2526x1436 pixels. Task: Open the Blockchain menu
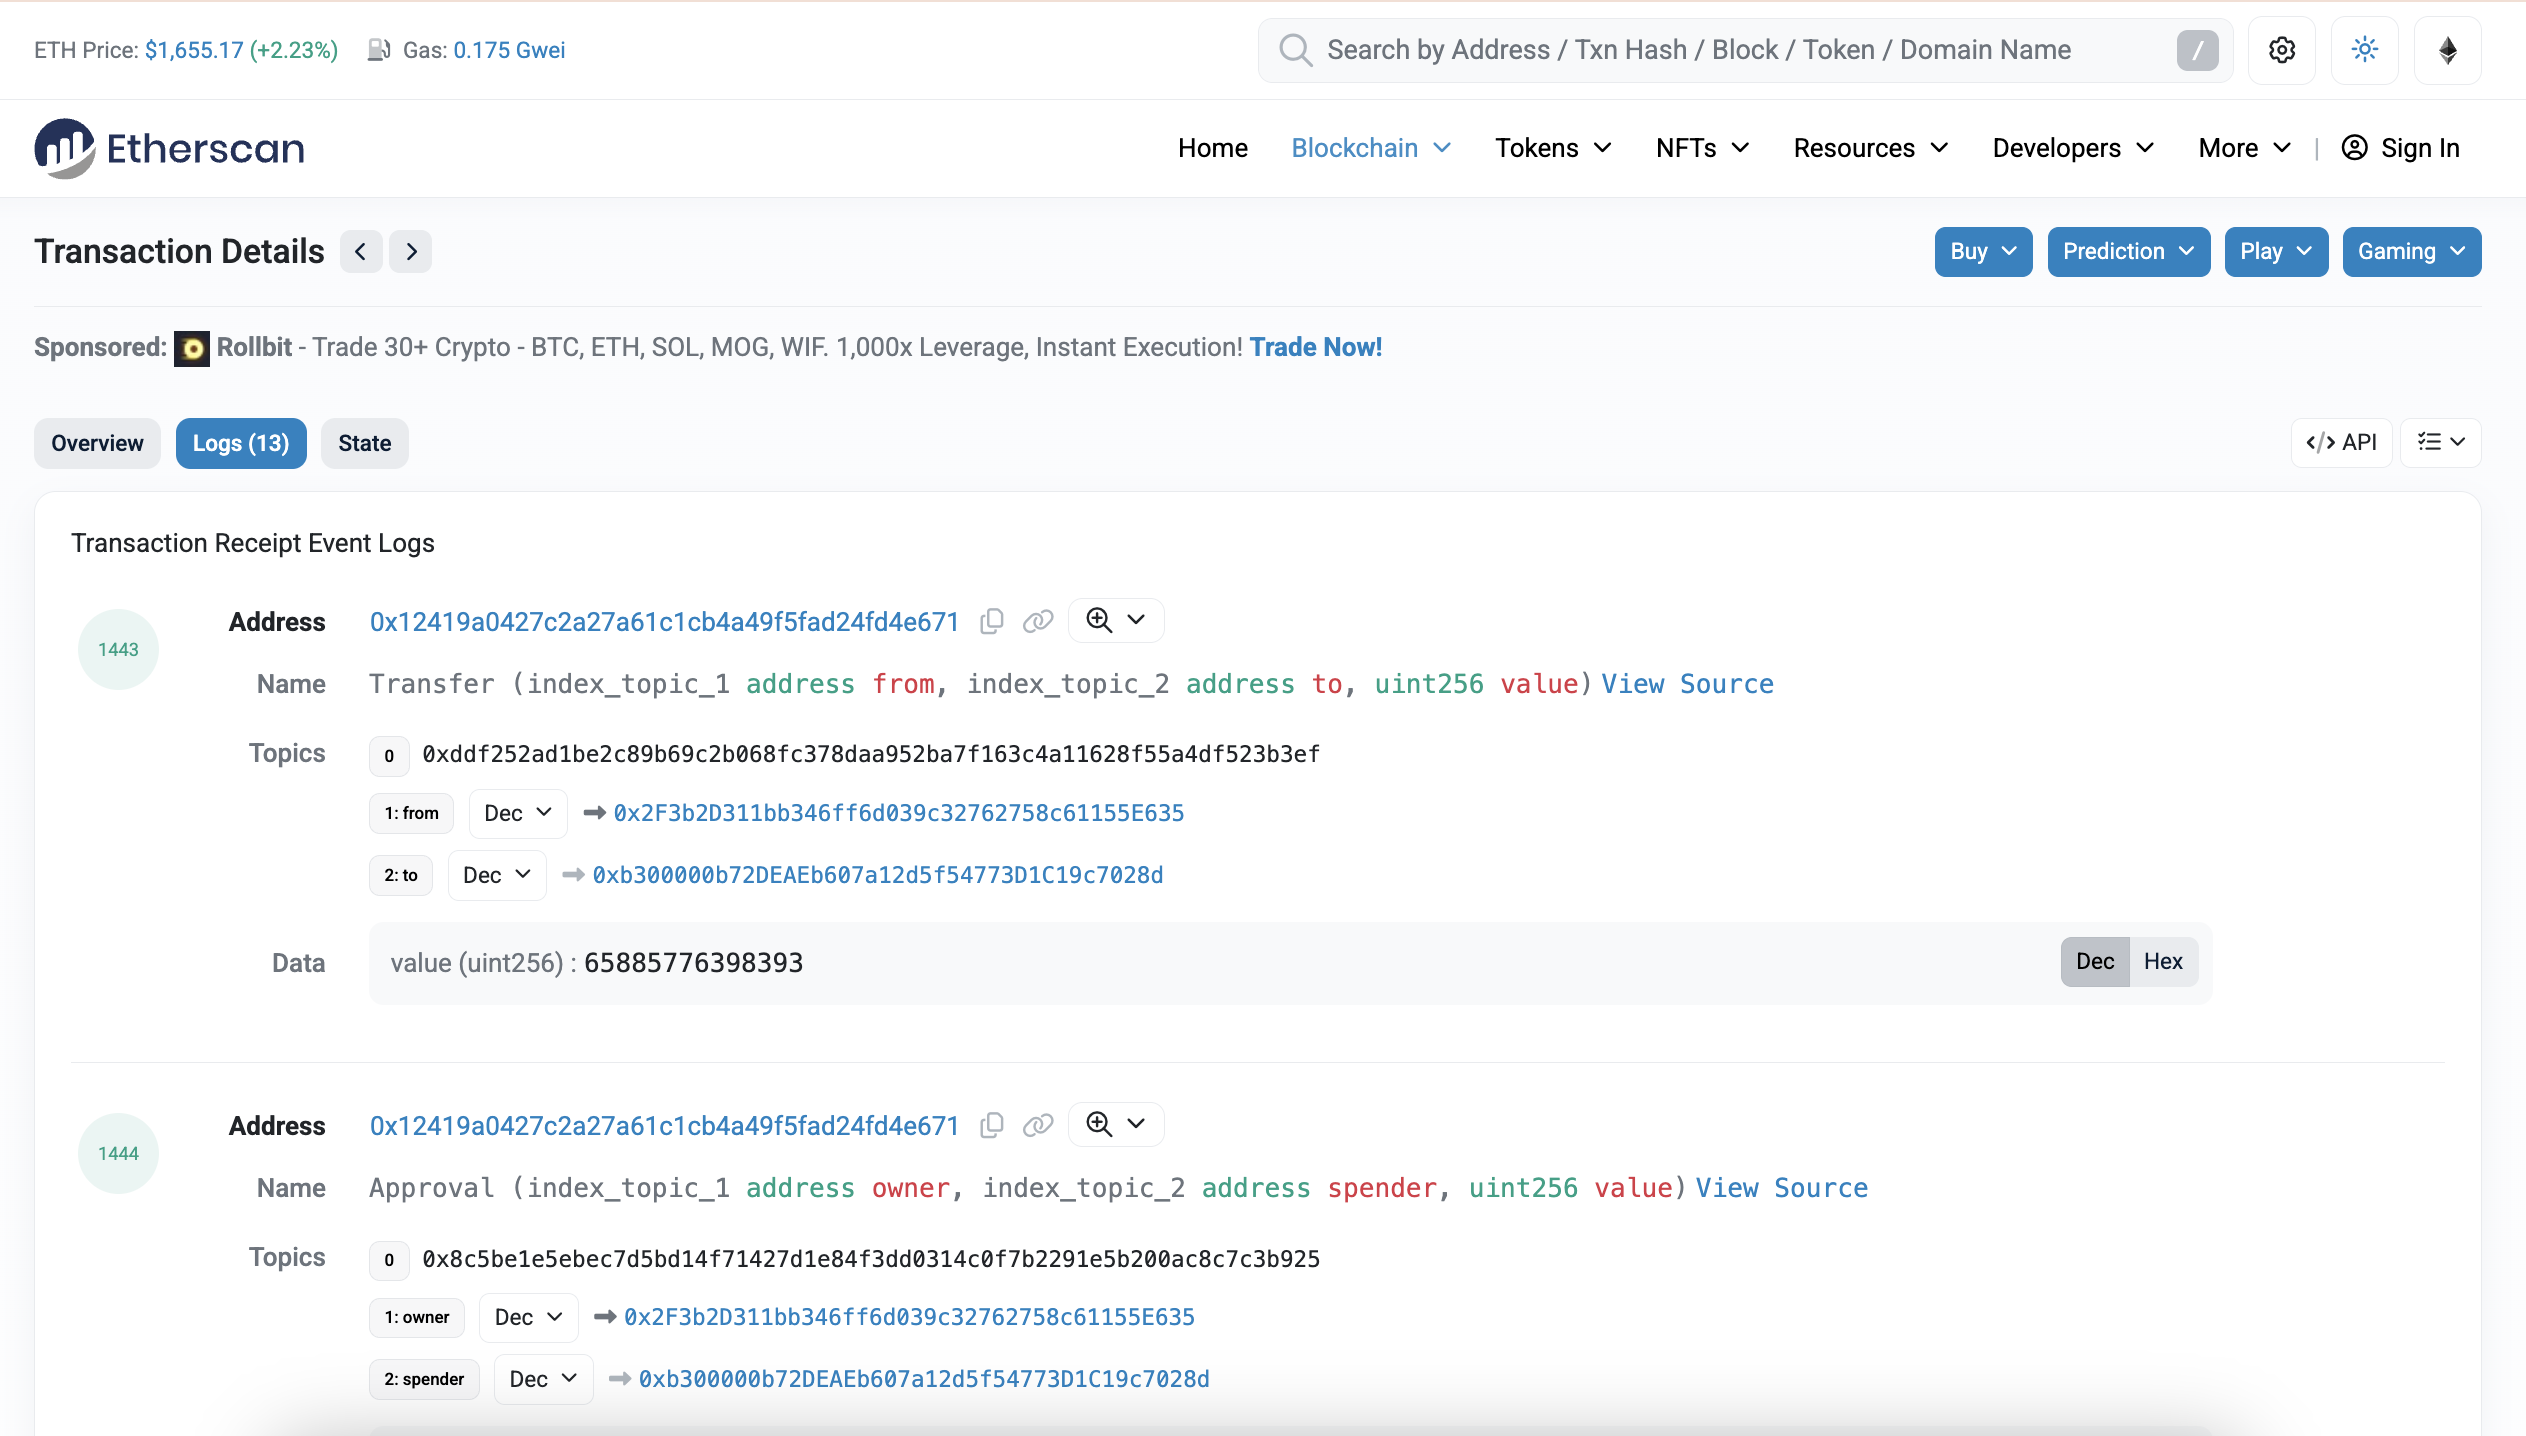pyautogui.click(x=1371, y=148)
